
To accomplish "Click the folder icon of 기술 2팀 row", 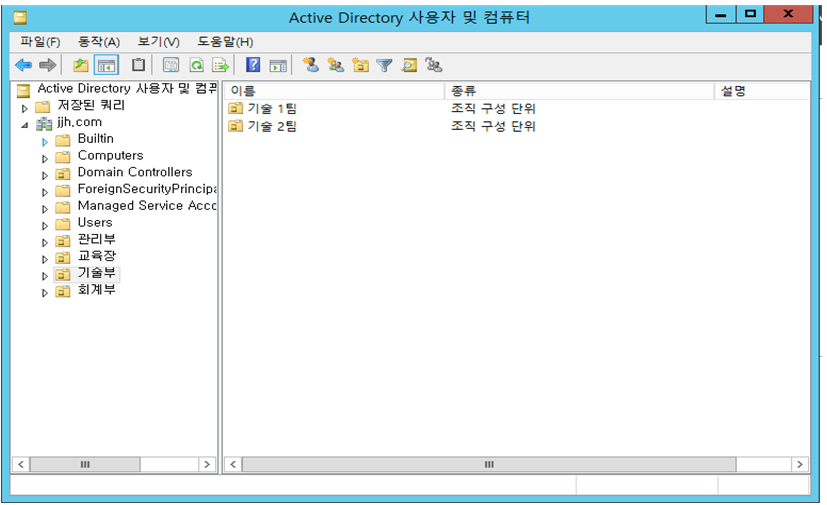I will (x=235, y=126).
